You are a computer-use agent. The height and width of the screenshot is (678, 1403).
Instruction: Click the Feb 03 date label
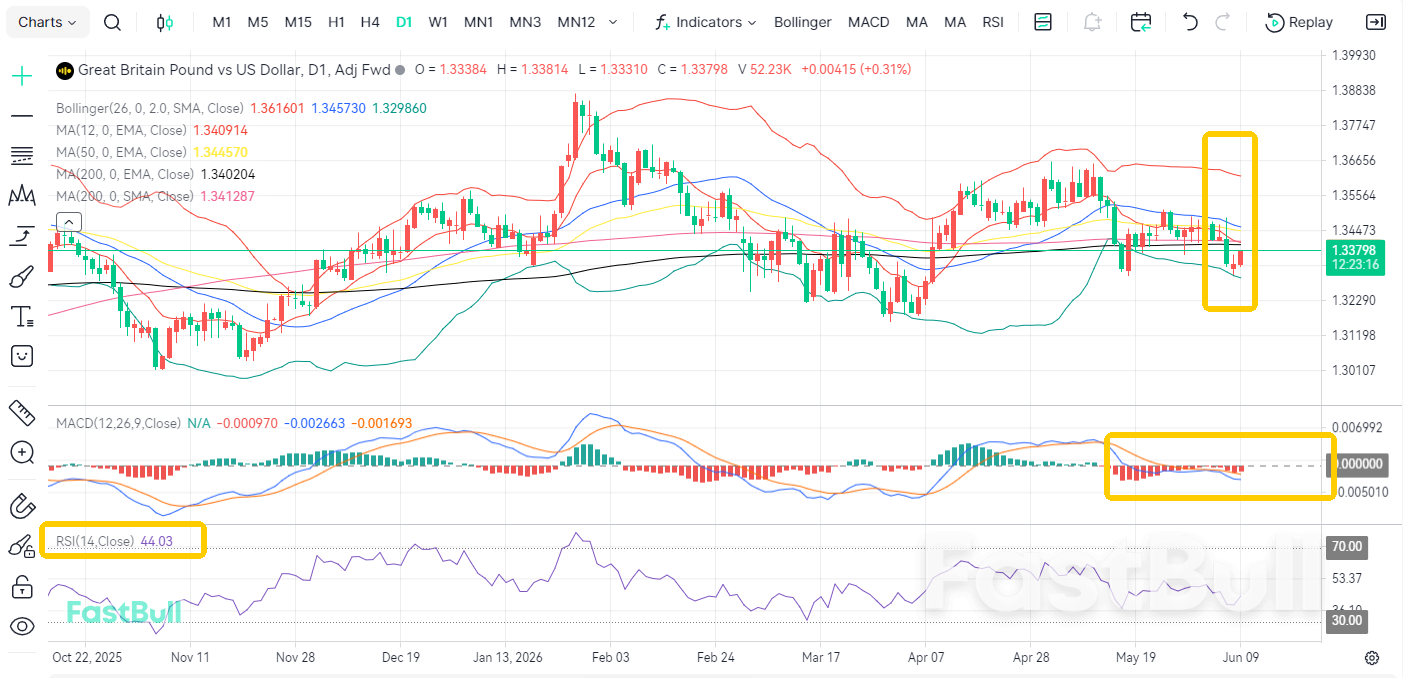coord(610,657)
